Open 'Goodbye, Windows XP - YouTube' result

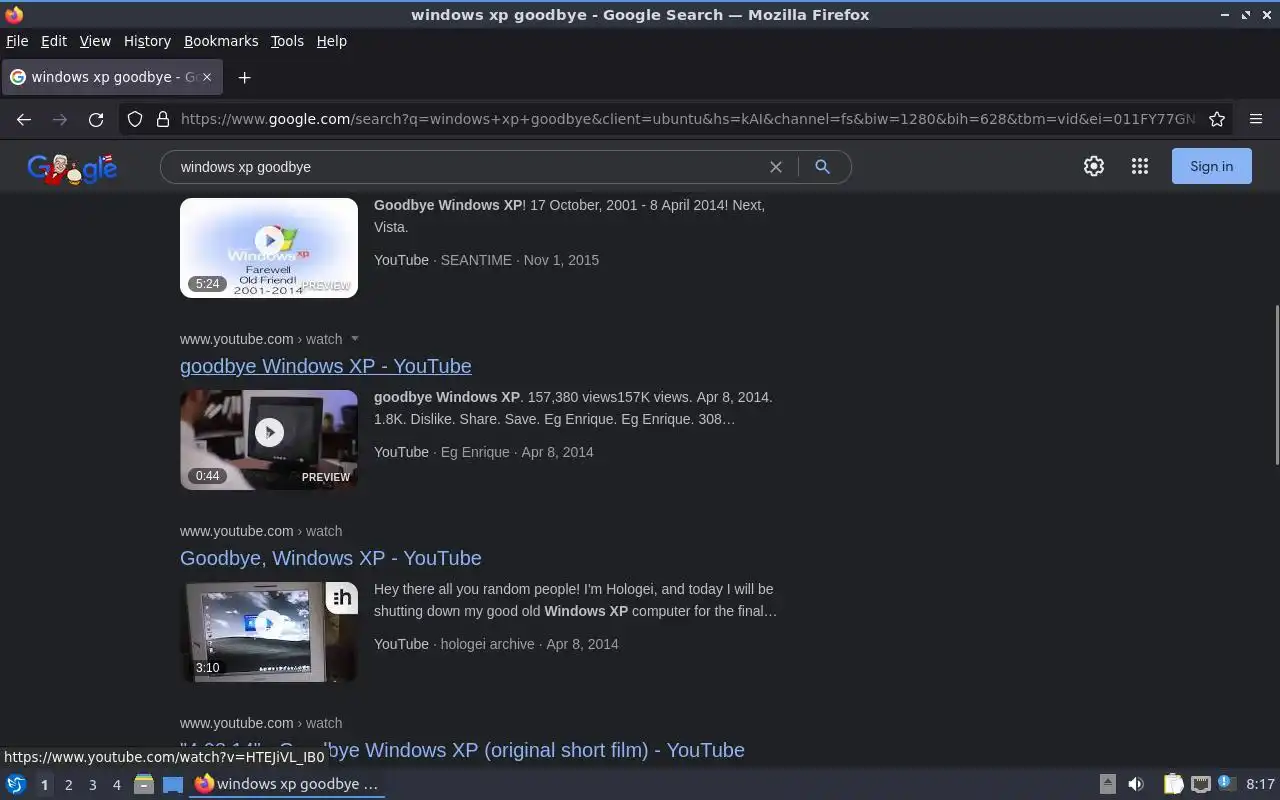[331, 558]
